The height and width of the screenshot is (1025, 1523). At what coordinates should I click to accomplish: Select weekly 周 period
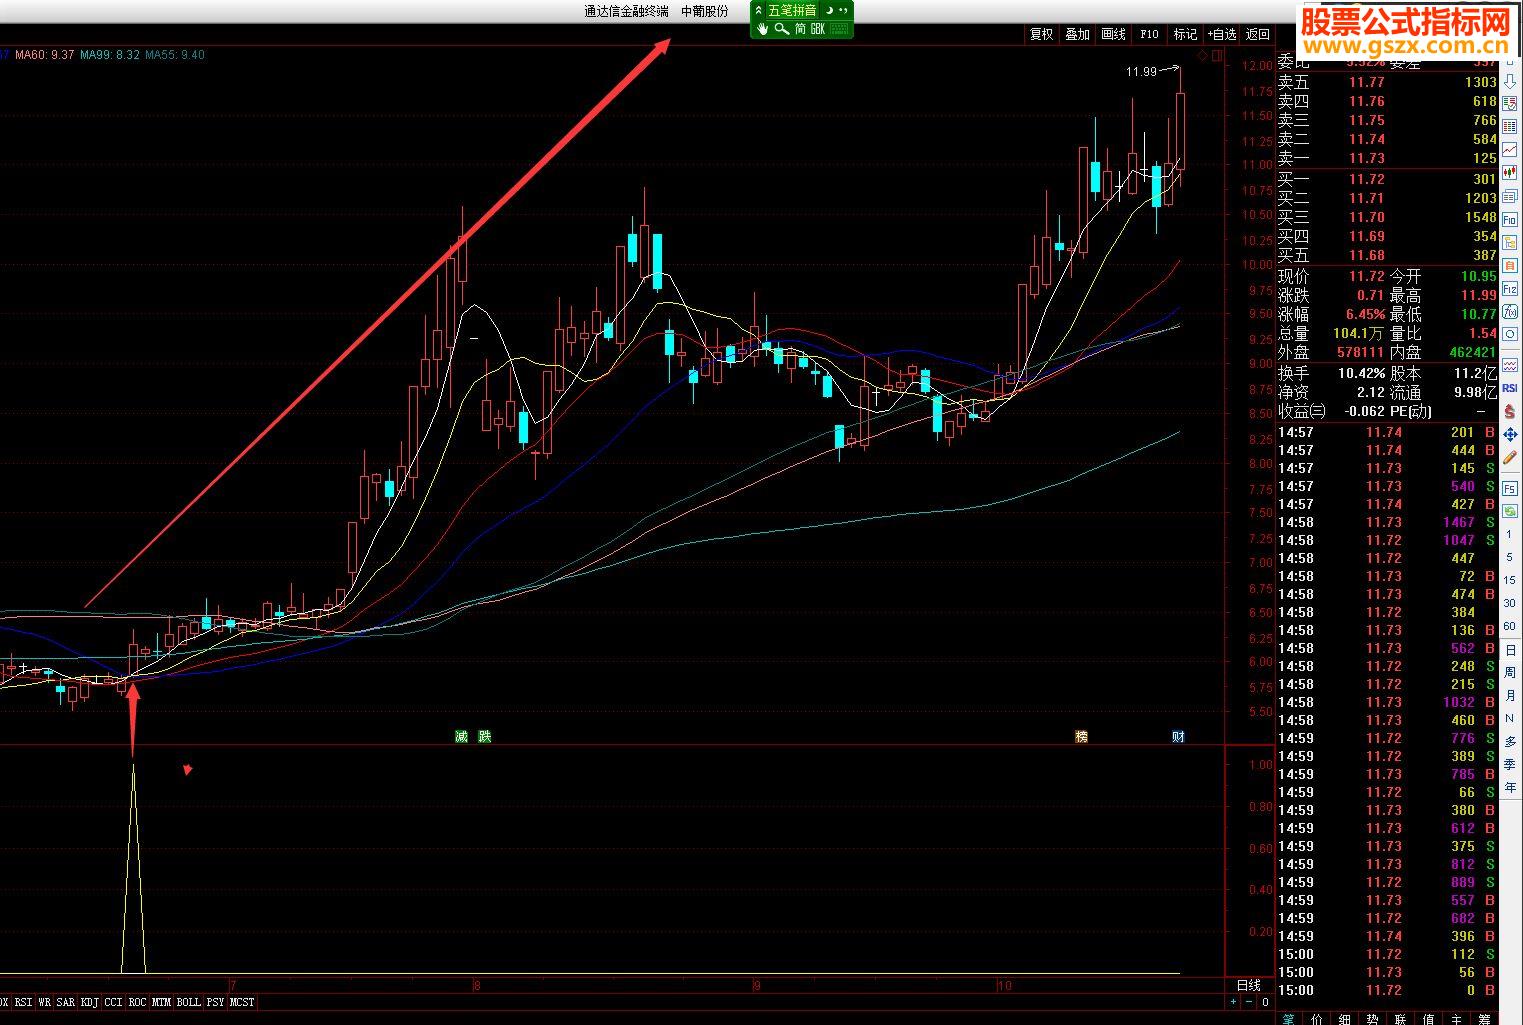tap(1510, 672)
